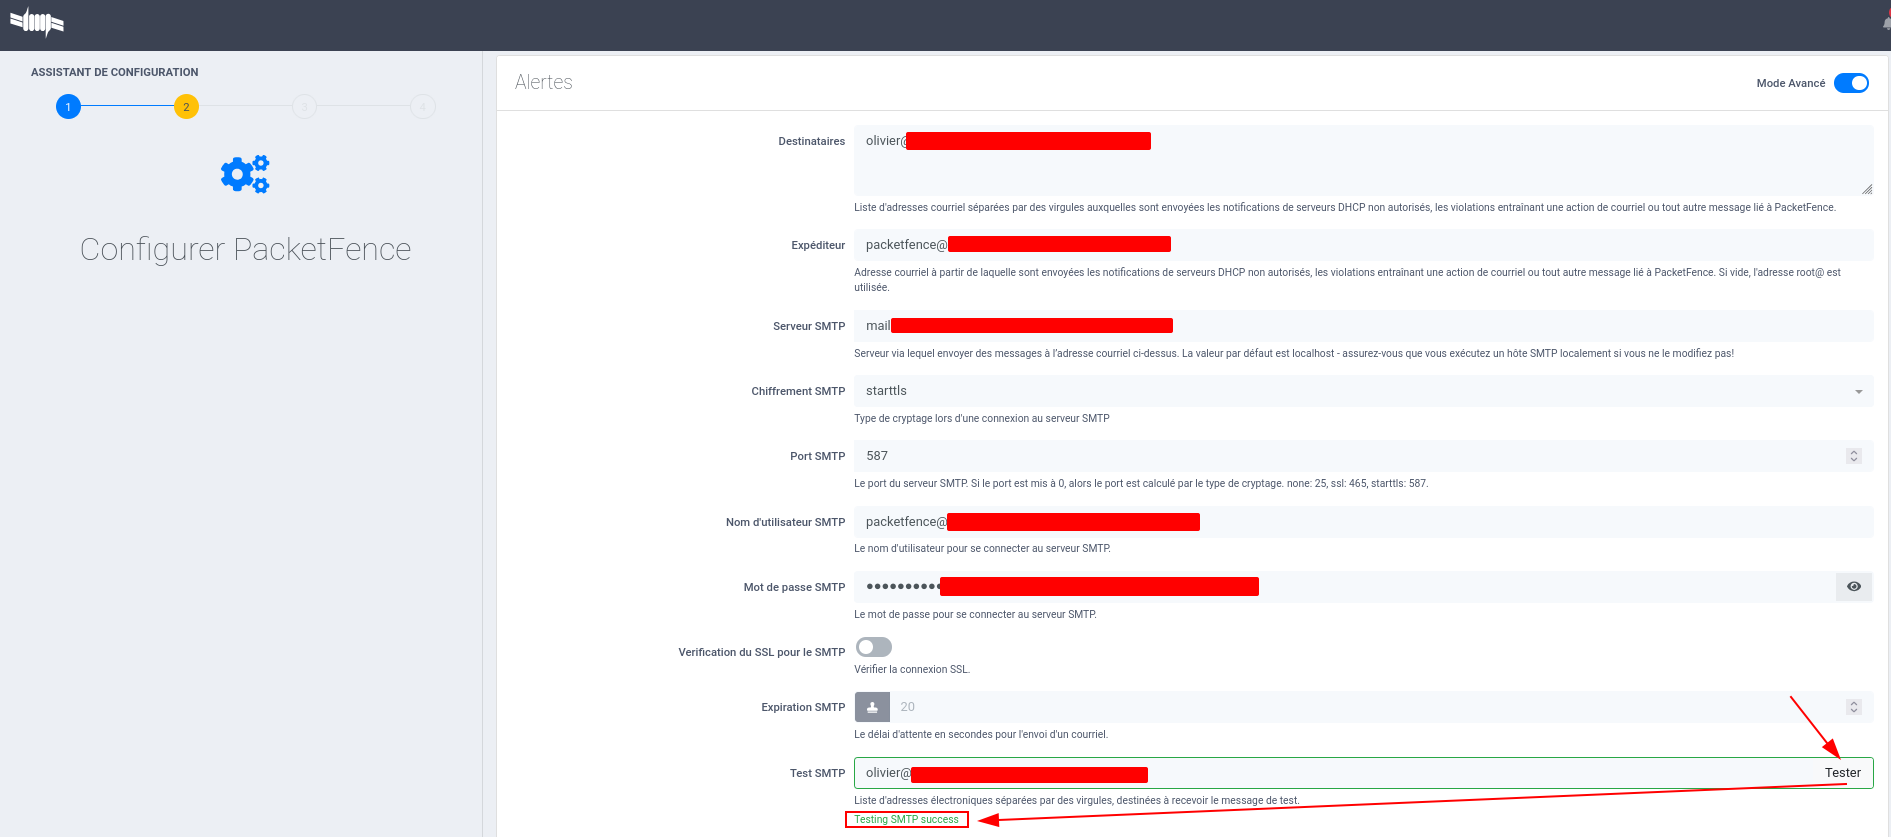Adjust Expiration SMTP with spinner arrows
The width and height of the screenshot is (1891, 837).
[x=1853, y=707]
